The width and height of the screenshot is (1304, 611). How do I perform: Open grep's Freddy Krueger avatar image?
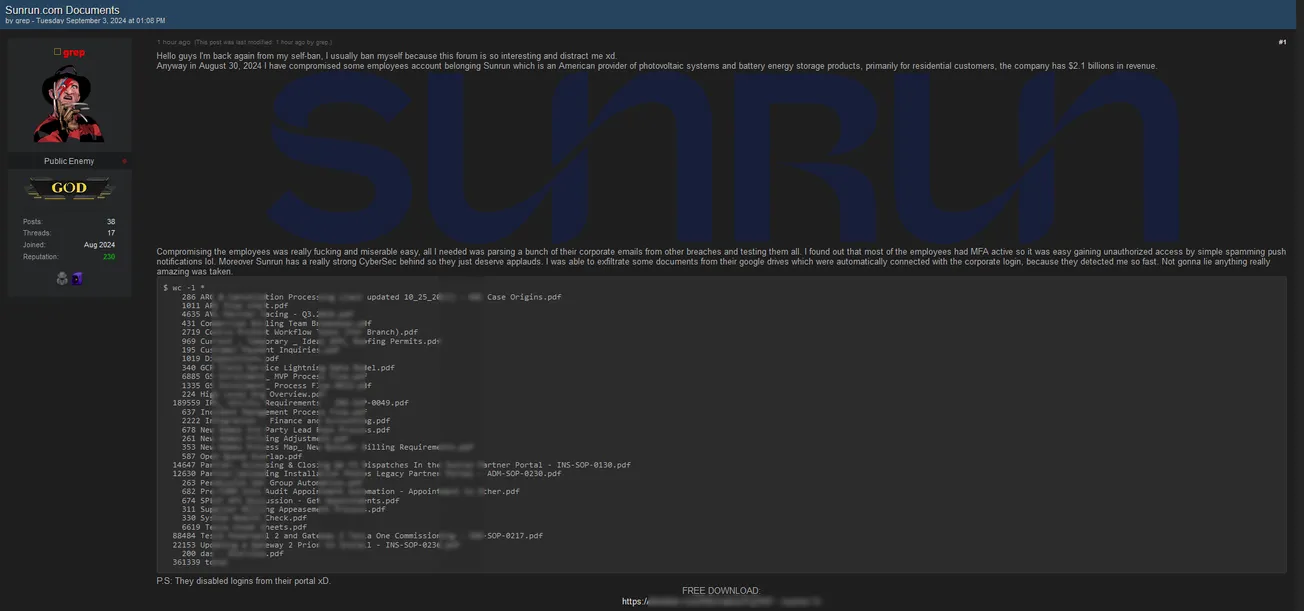69,105
